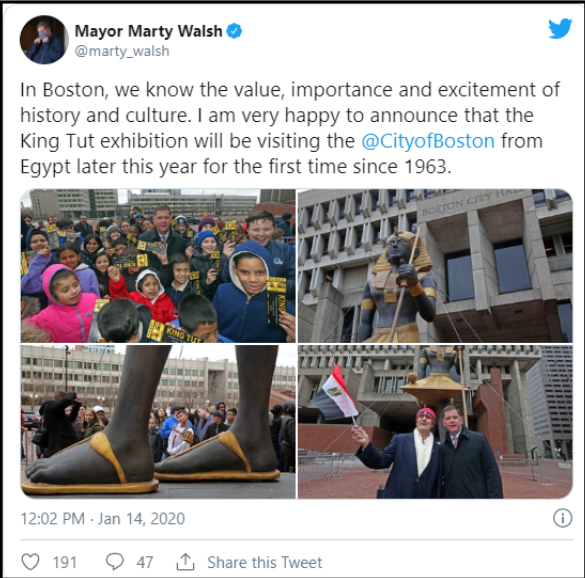Open photo of pharaoh statue at City Hall
Viewport: 585px width, 578px height.
435,266
